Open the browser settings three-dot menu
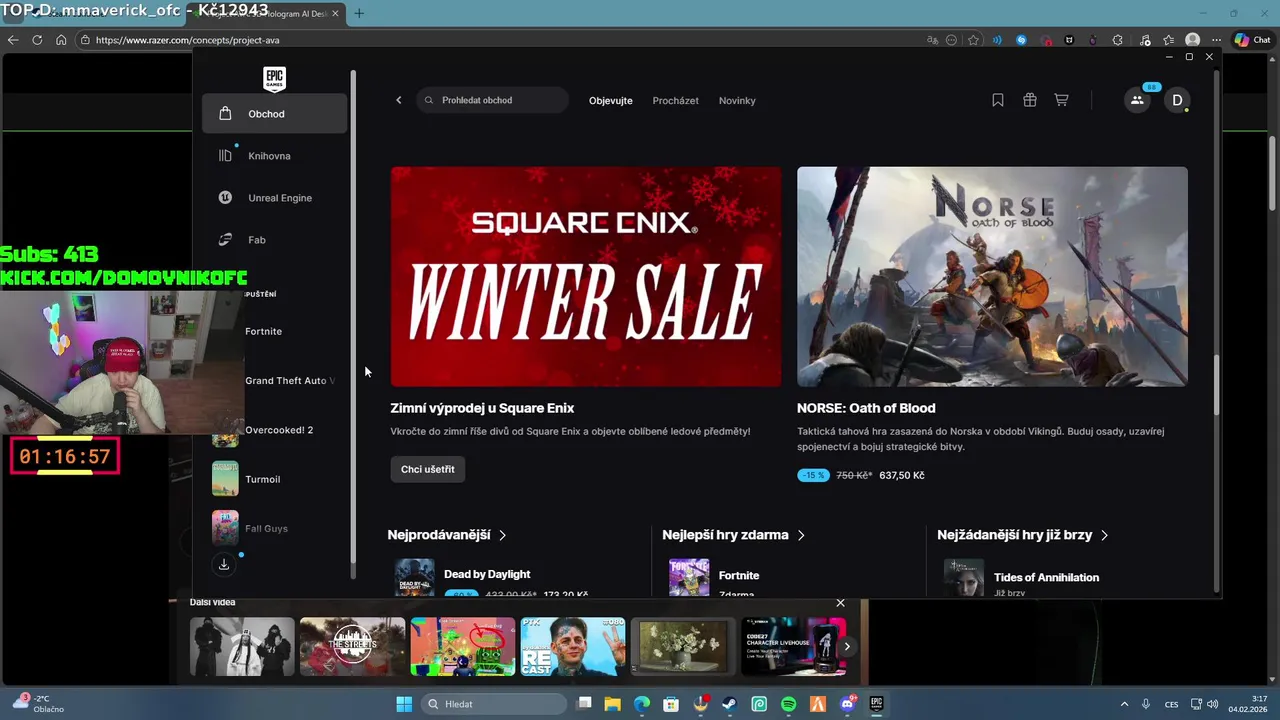1280x720 pixels. tap(1216, 40)
